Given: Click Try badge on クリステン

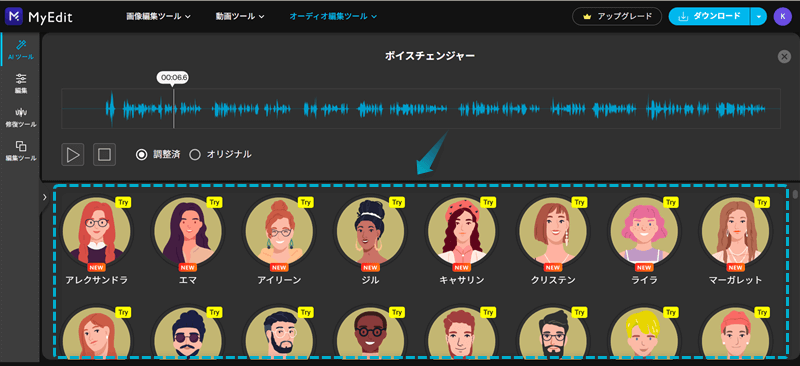Looking at the screenshot, I should coord(579,202).
